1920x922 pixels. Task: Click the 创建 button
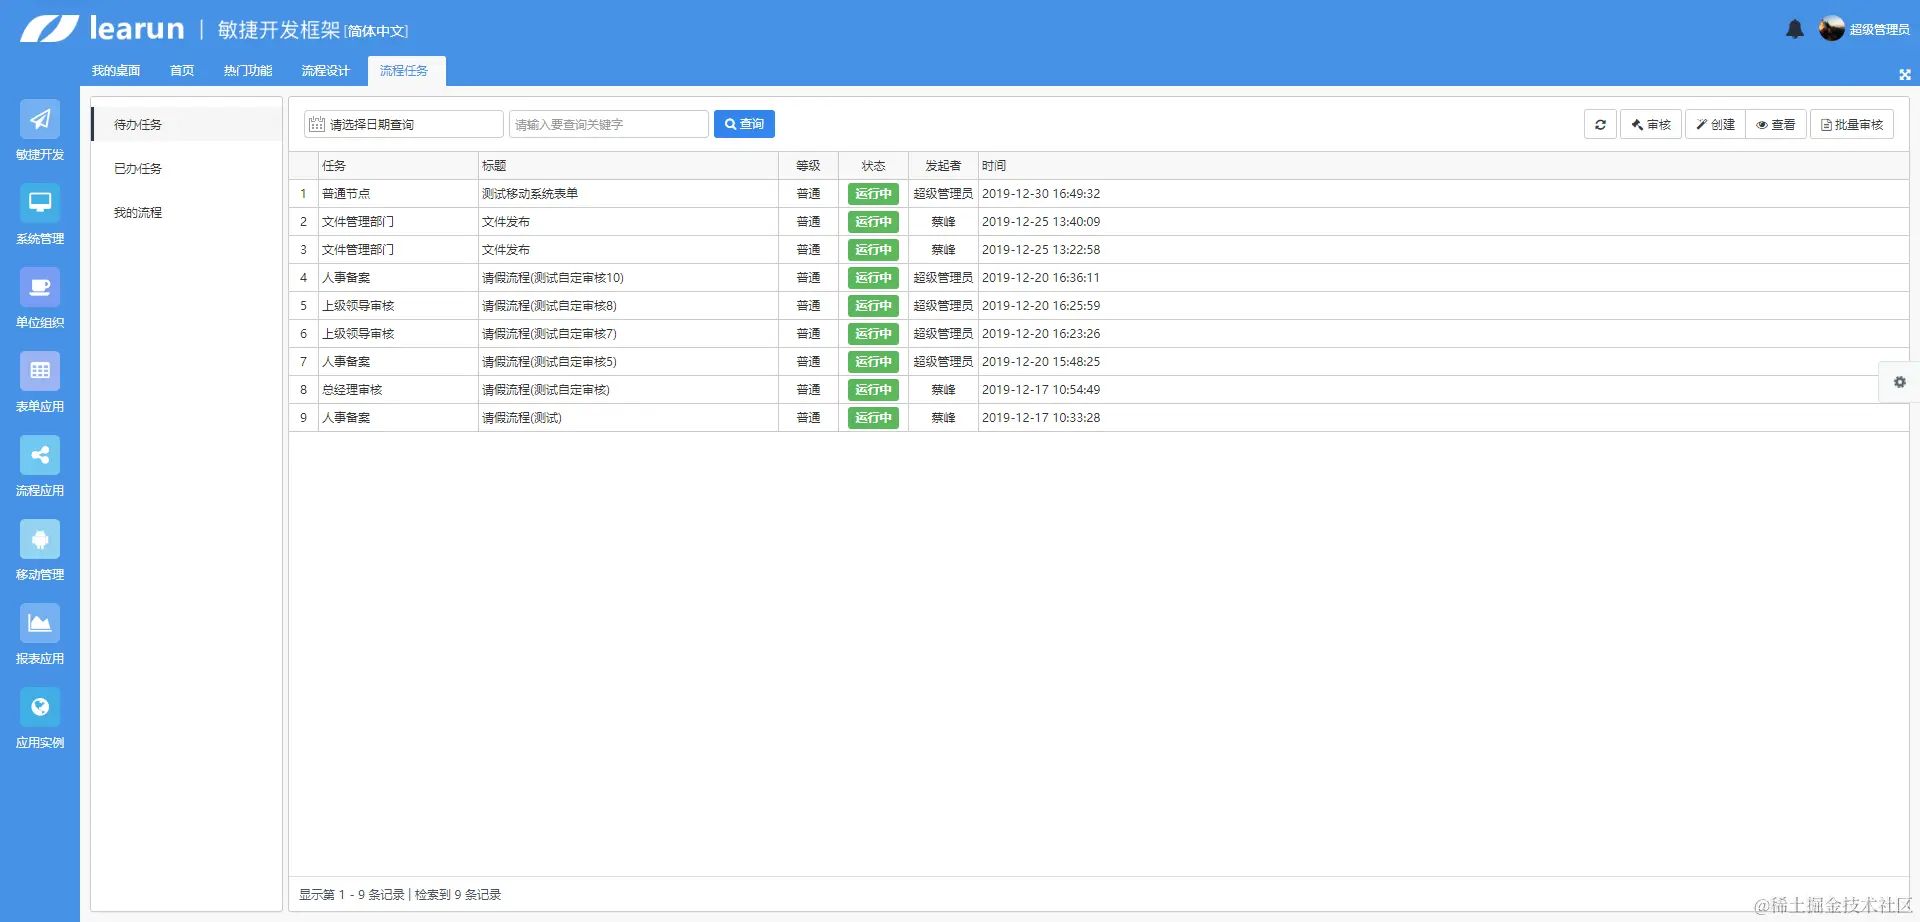point(1715,124)
